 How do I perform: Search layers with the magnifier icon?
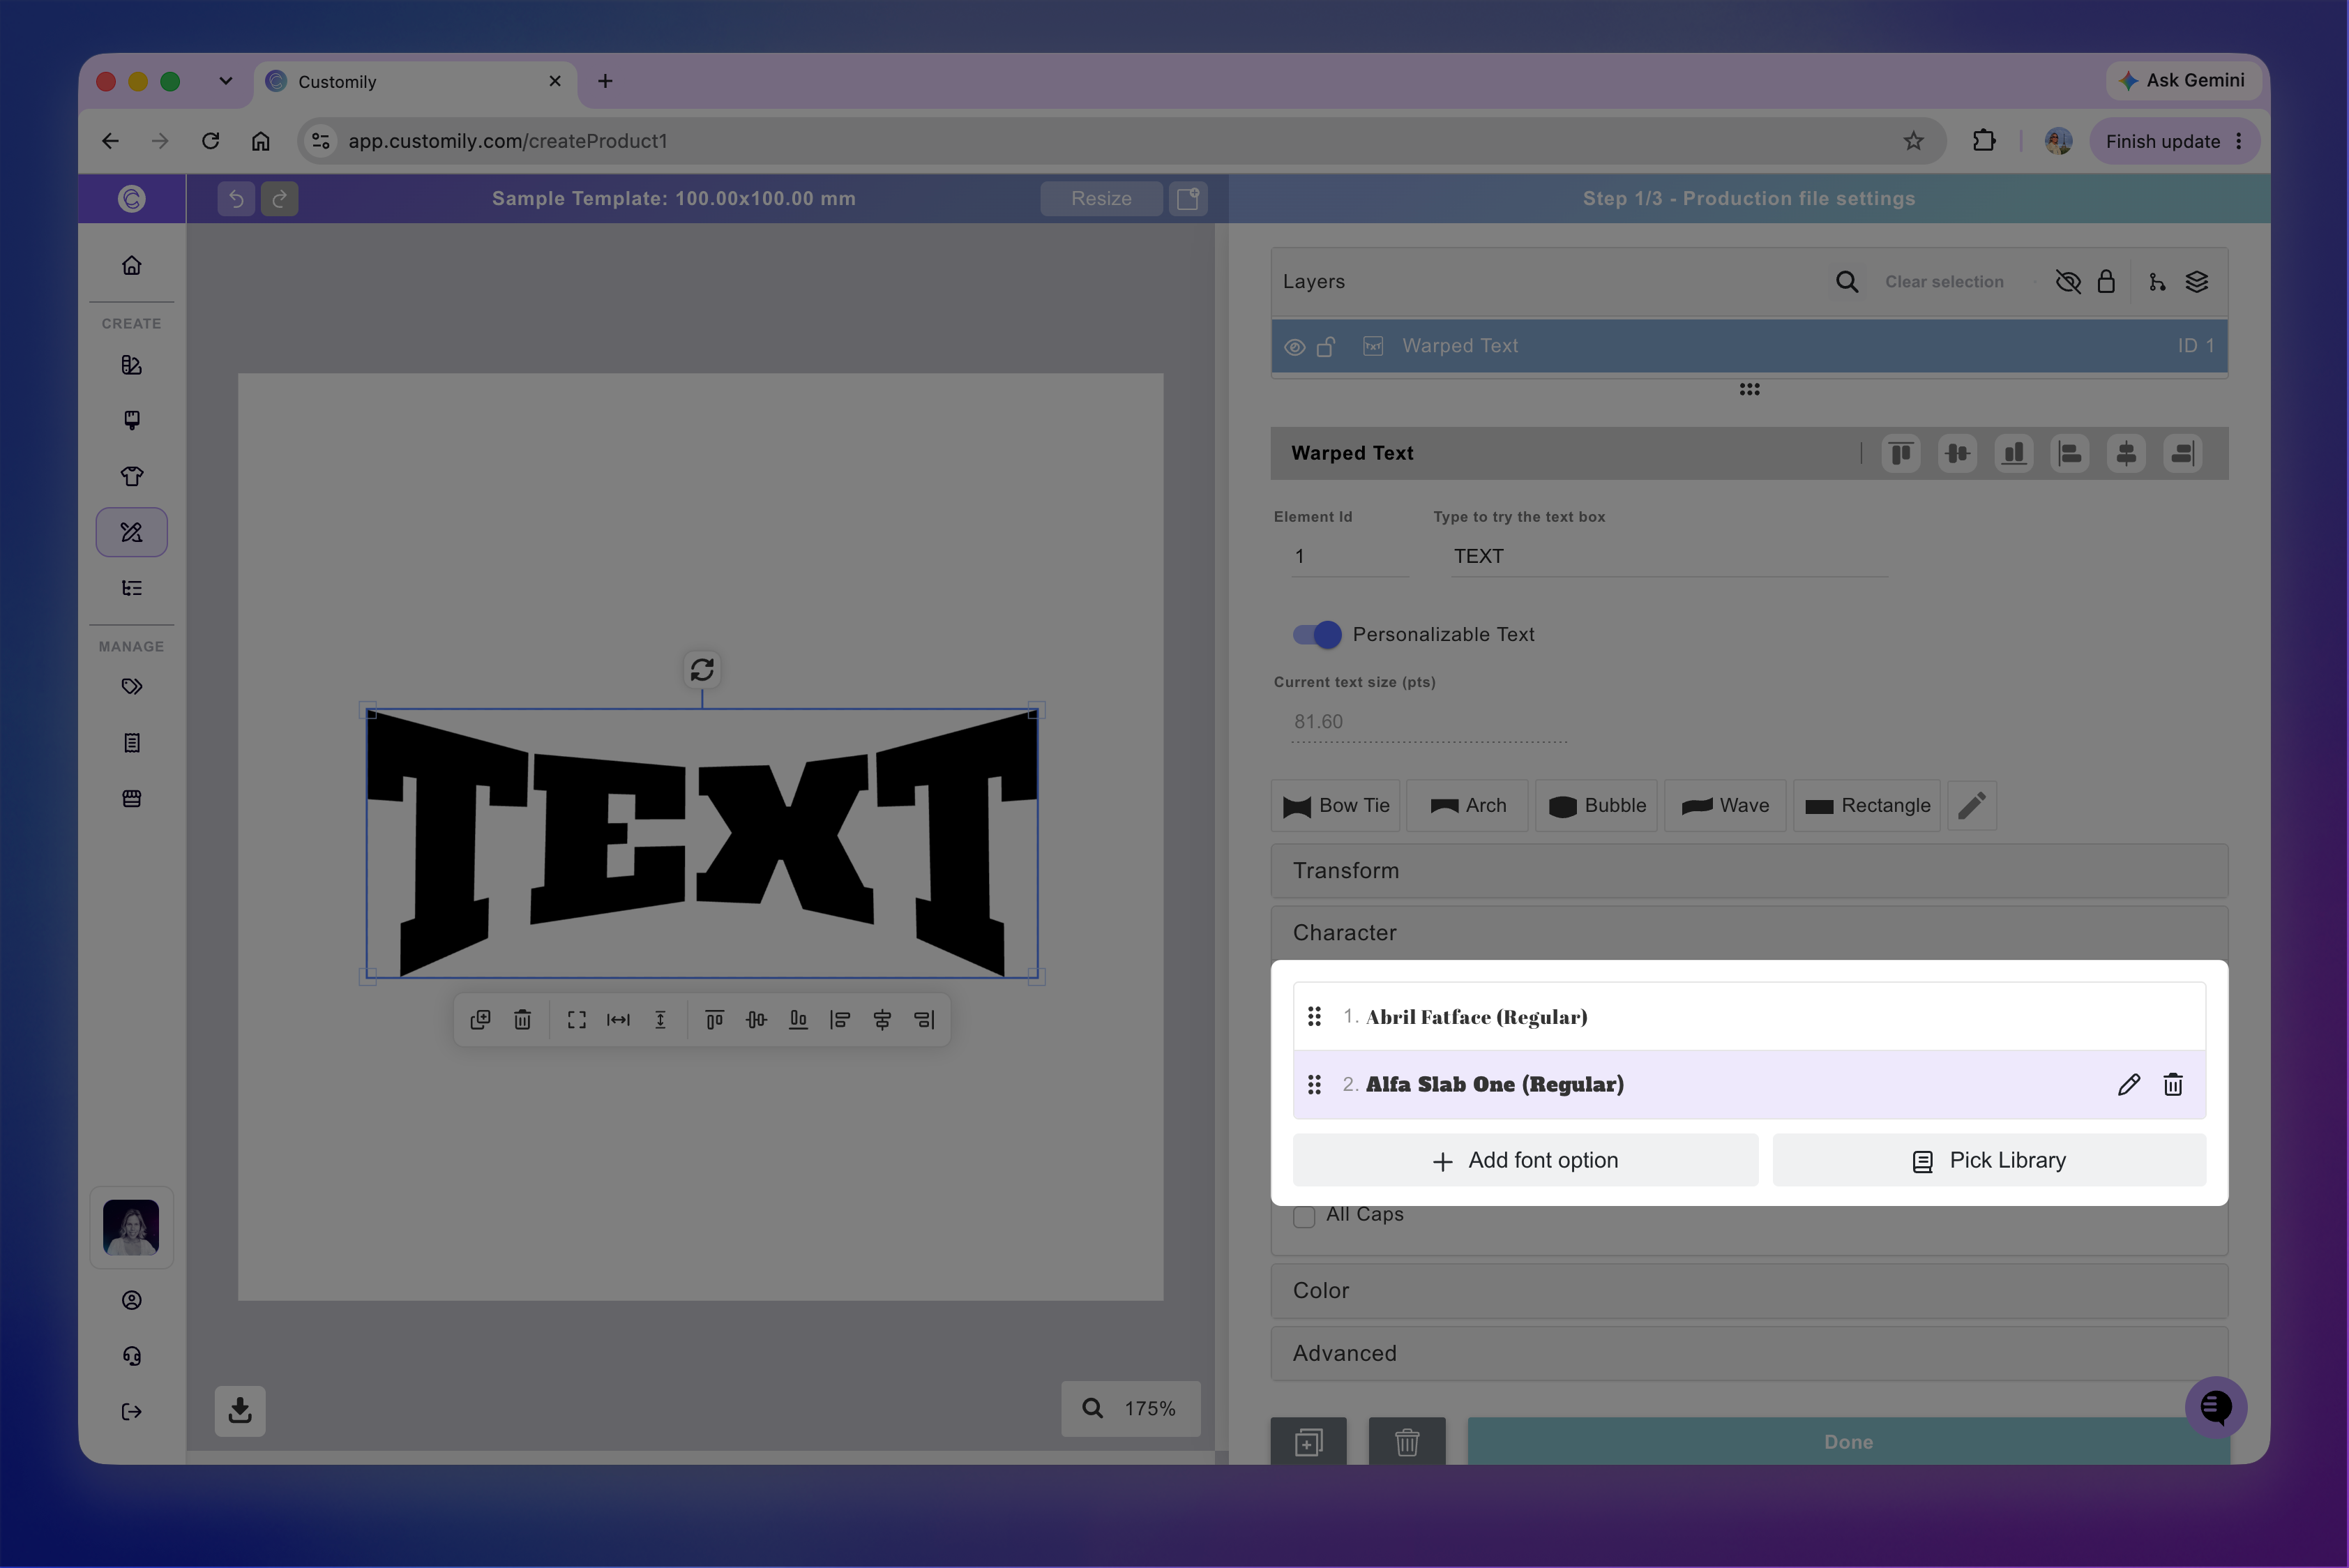[1847, 282]
